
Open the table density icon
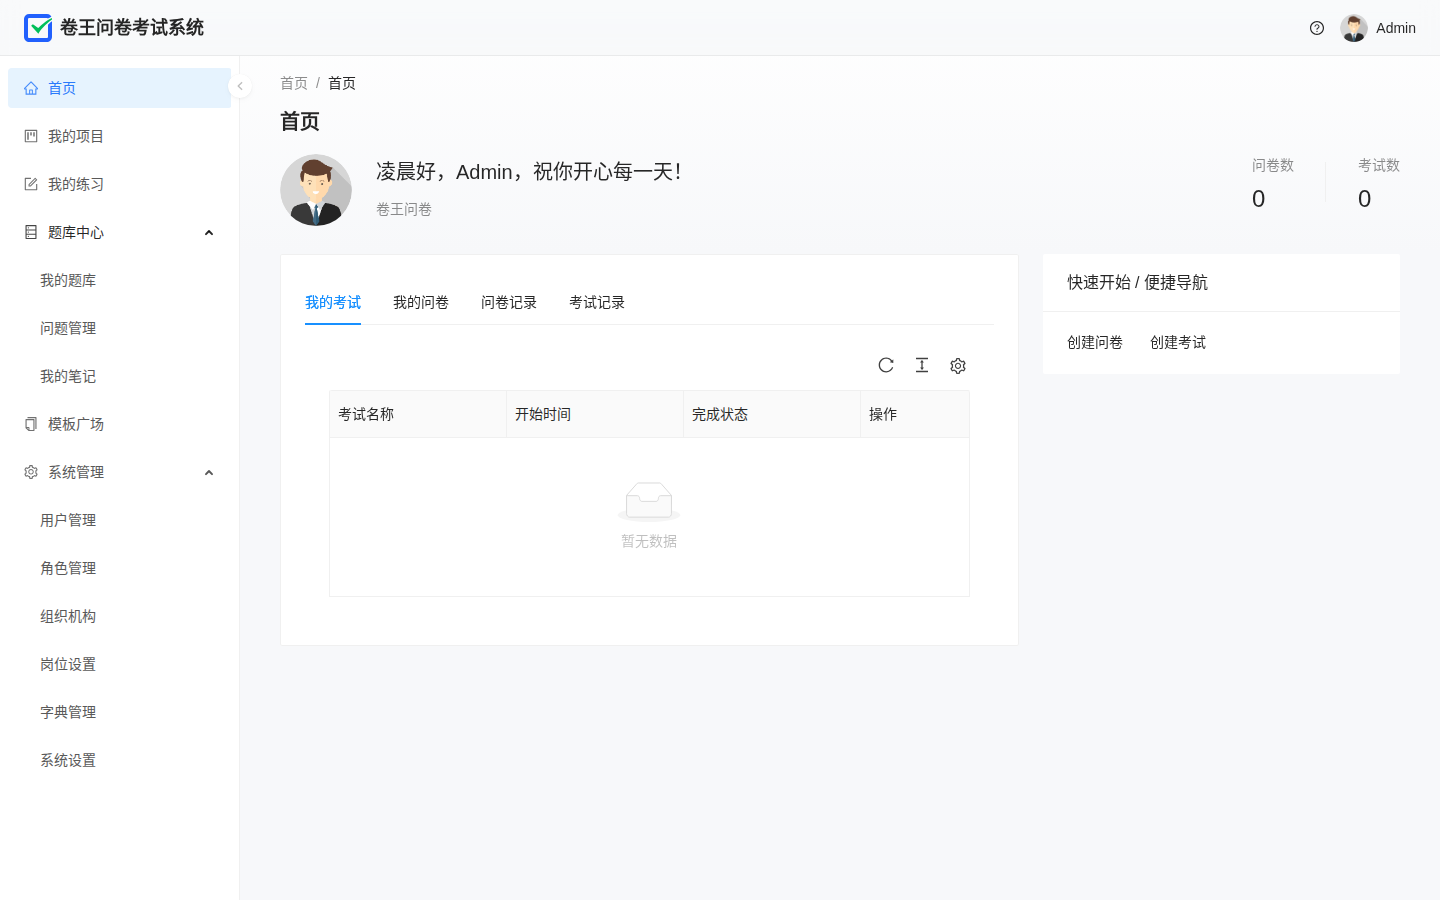922,365
